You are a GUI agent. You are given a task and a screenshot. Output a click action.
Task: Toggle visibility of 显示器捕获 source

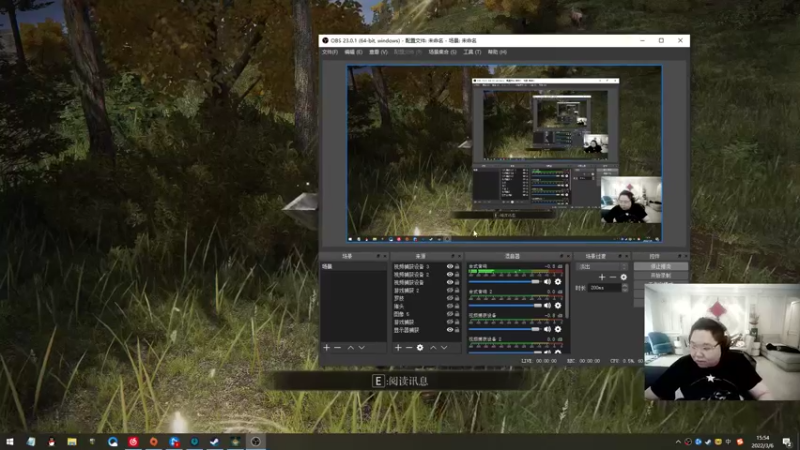(x=449, y=330)
